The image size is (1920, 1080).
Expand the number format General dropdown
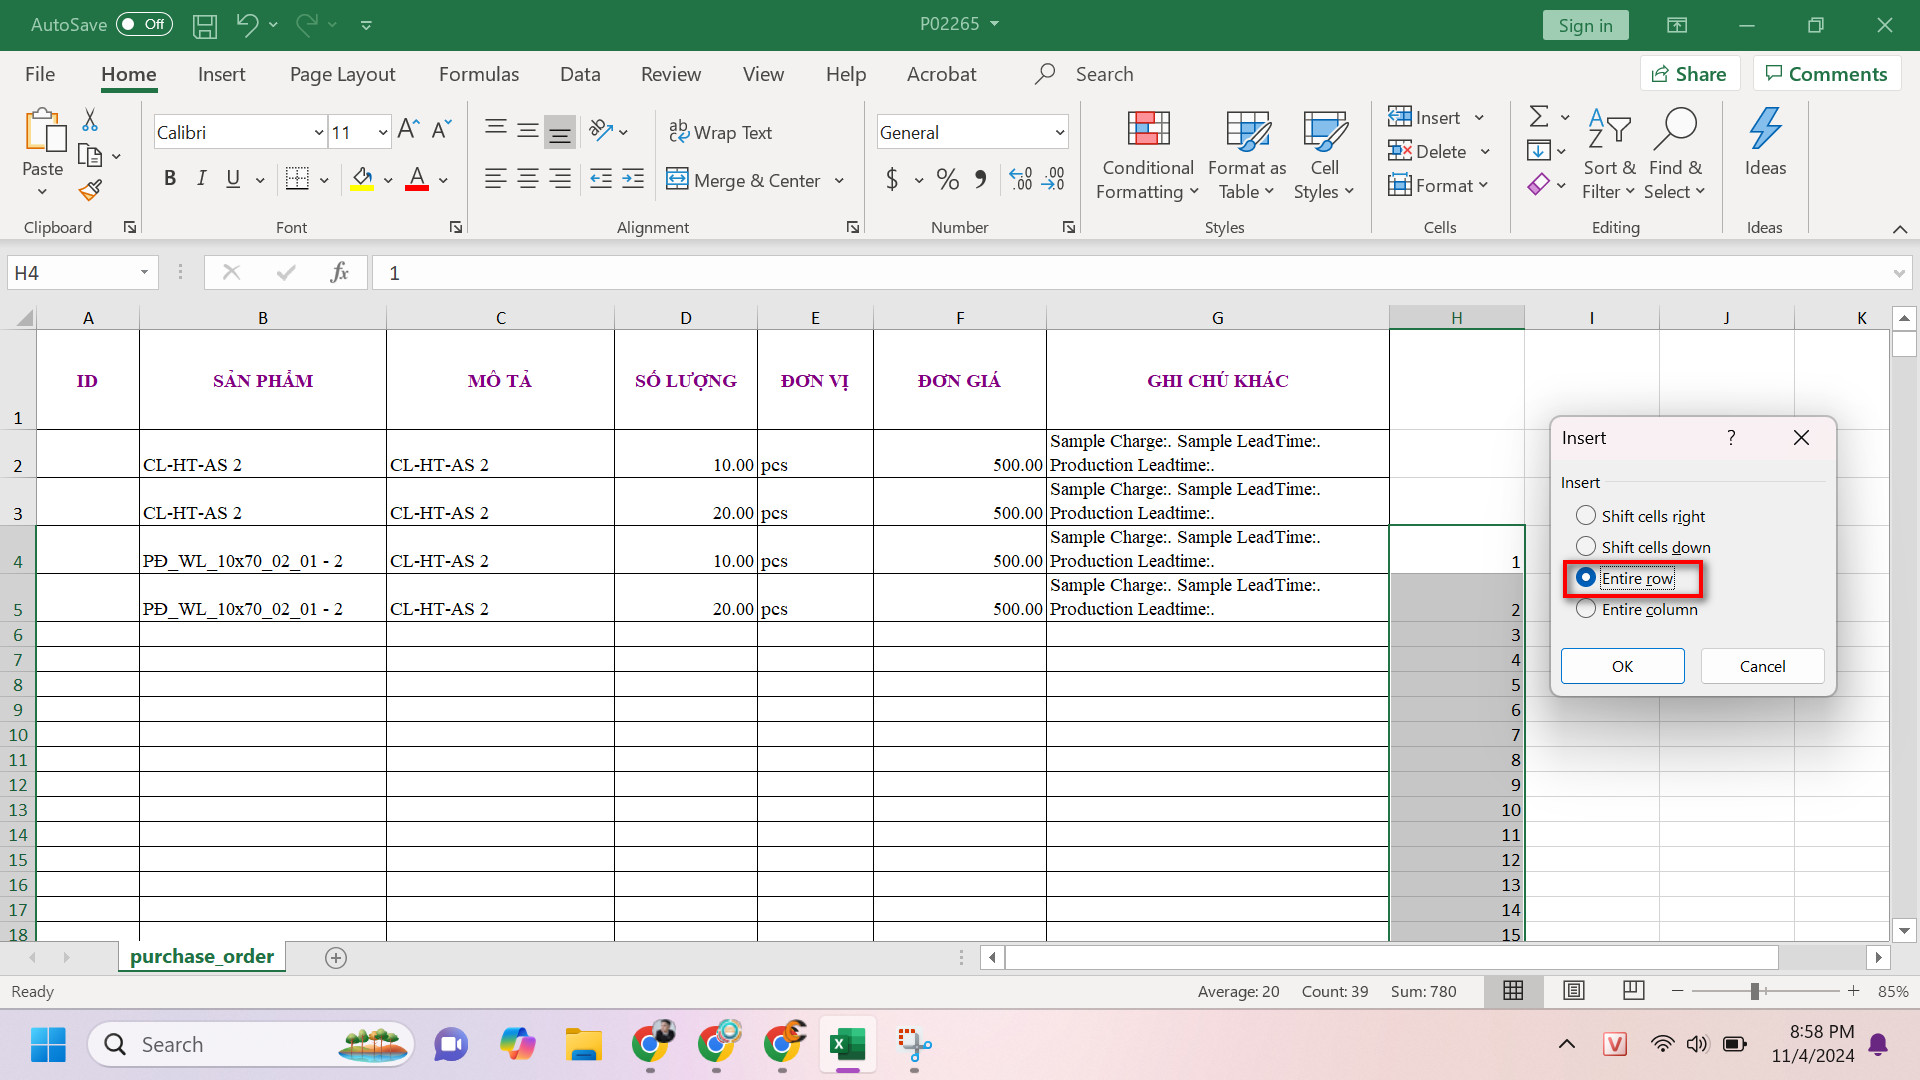click(x=1059, y=132)
